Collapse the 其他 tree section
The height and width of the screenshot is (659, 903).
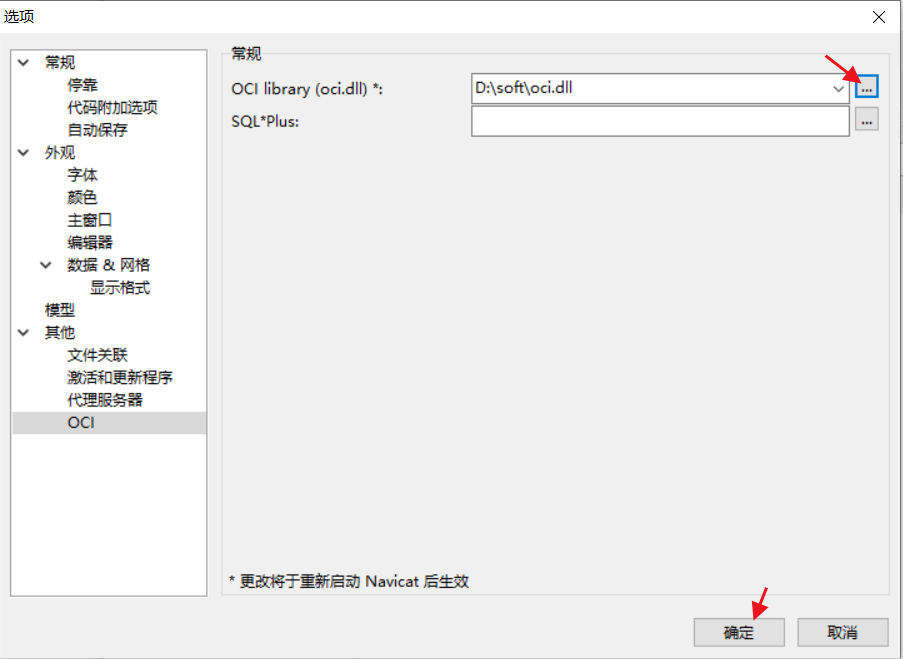point(24,333)
